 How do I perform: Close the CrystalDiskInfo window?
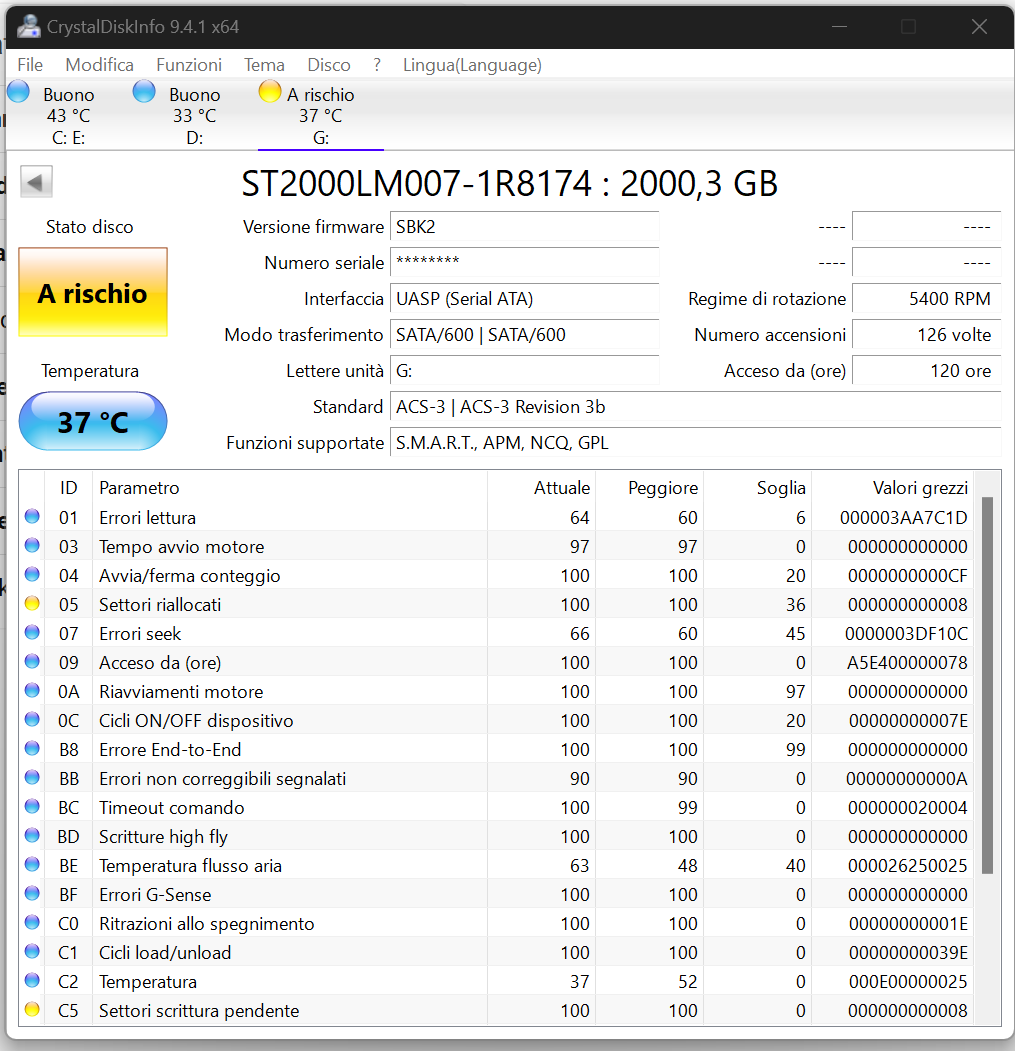pos(979,26)
